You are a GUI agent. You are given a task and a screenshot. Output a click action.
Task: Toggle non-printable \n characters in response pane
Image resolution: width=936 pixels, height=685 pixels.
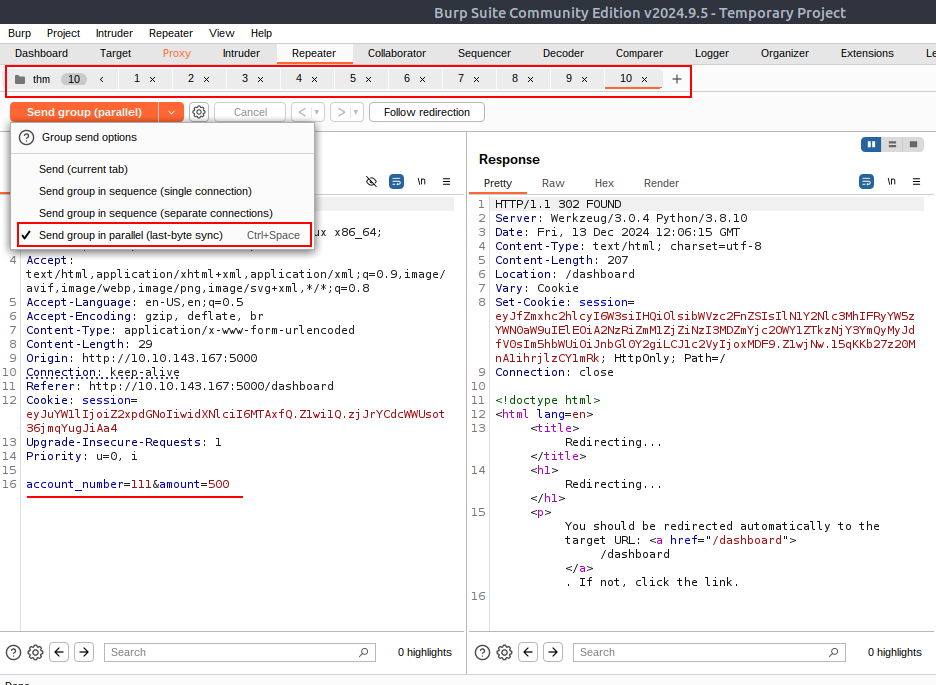(x=891, y=181)
